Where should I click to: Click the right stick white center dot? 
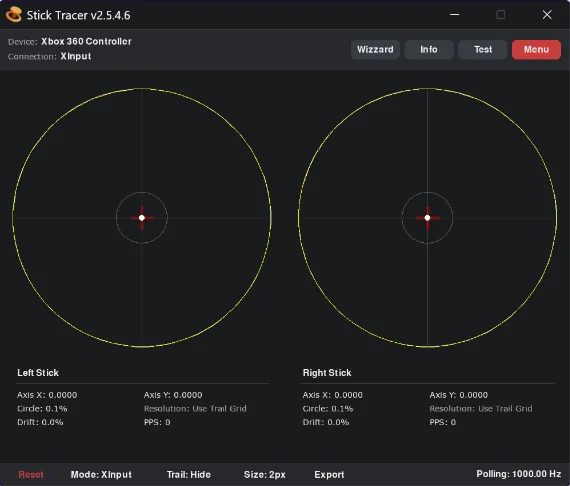point(428,218)
